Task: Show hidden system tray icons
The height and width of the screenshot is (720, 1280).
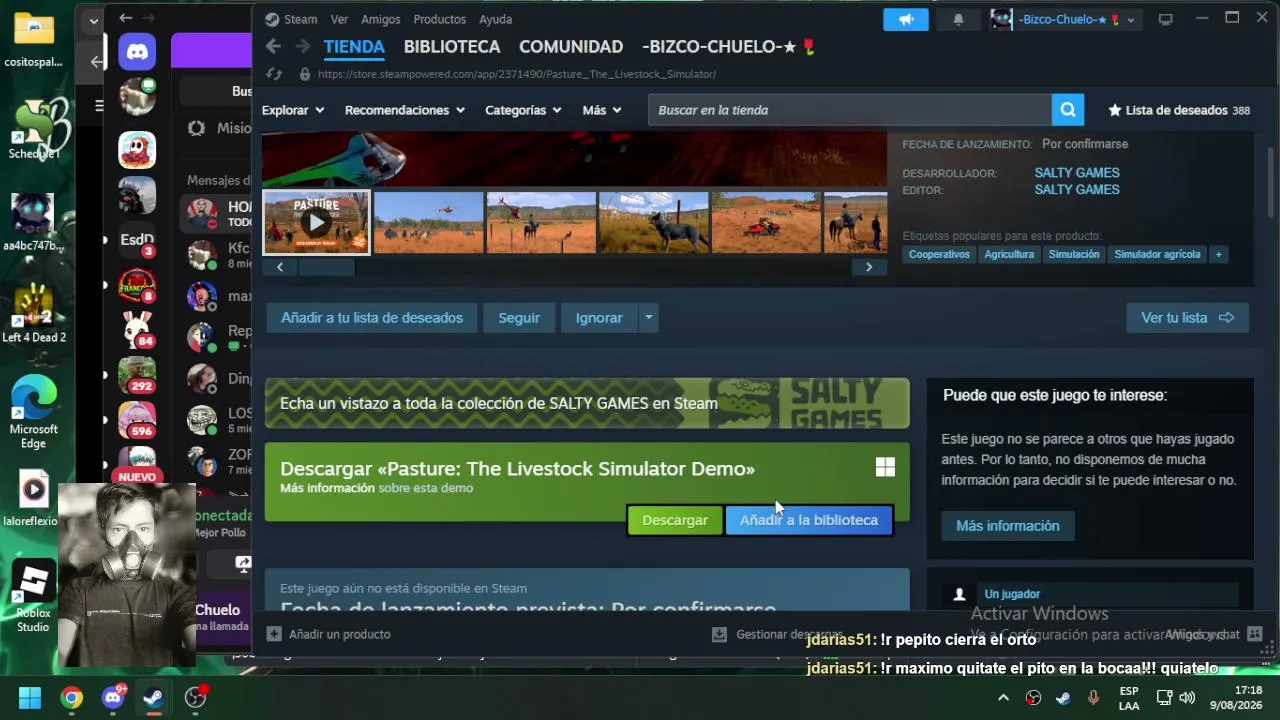Action: pos(1003,697)
